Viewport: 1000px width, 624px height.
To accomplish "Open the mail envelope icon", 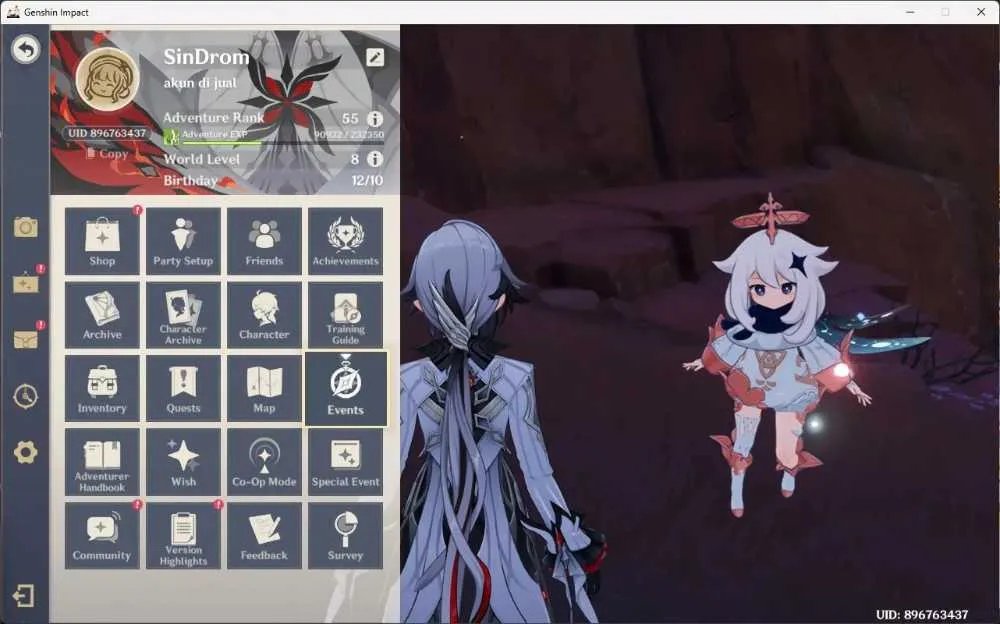I will [x=26, y=339].
